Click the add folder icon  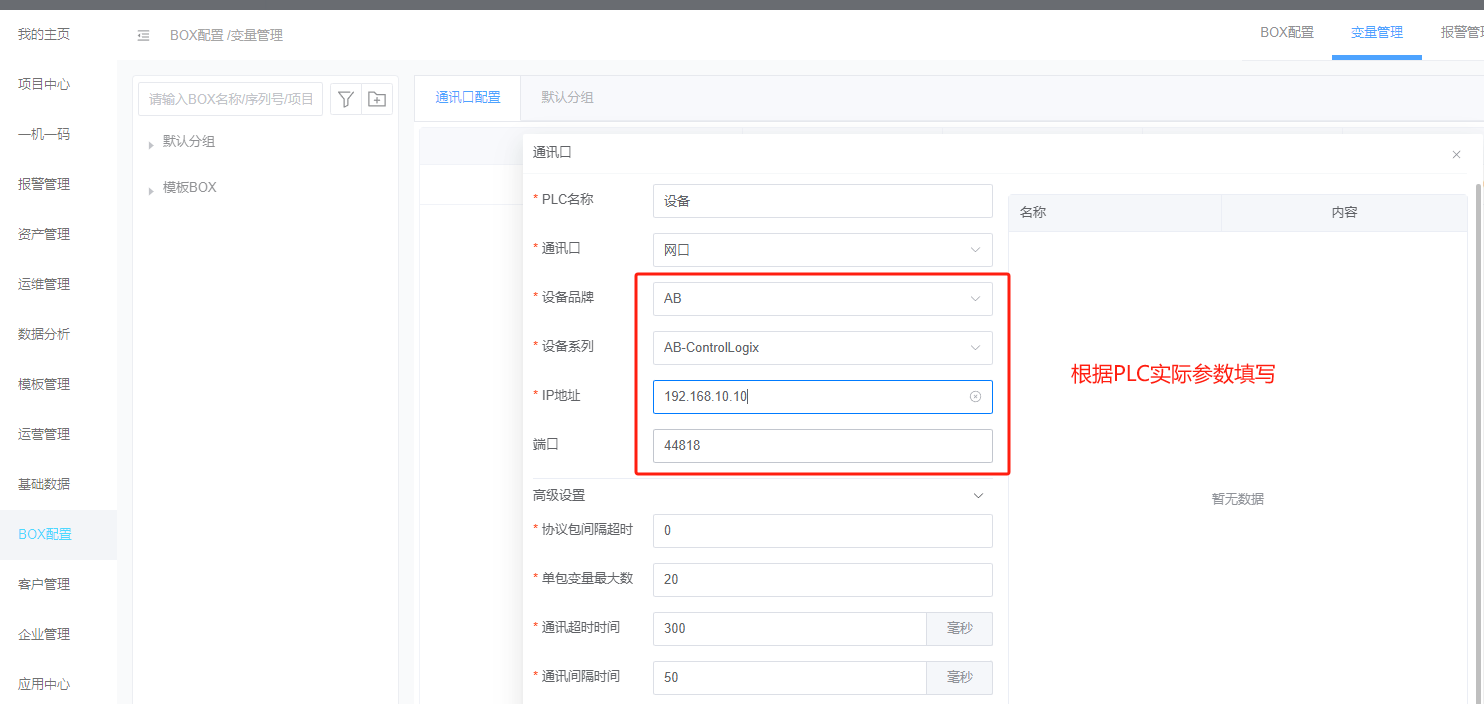[377, 99]
